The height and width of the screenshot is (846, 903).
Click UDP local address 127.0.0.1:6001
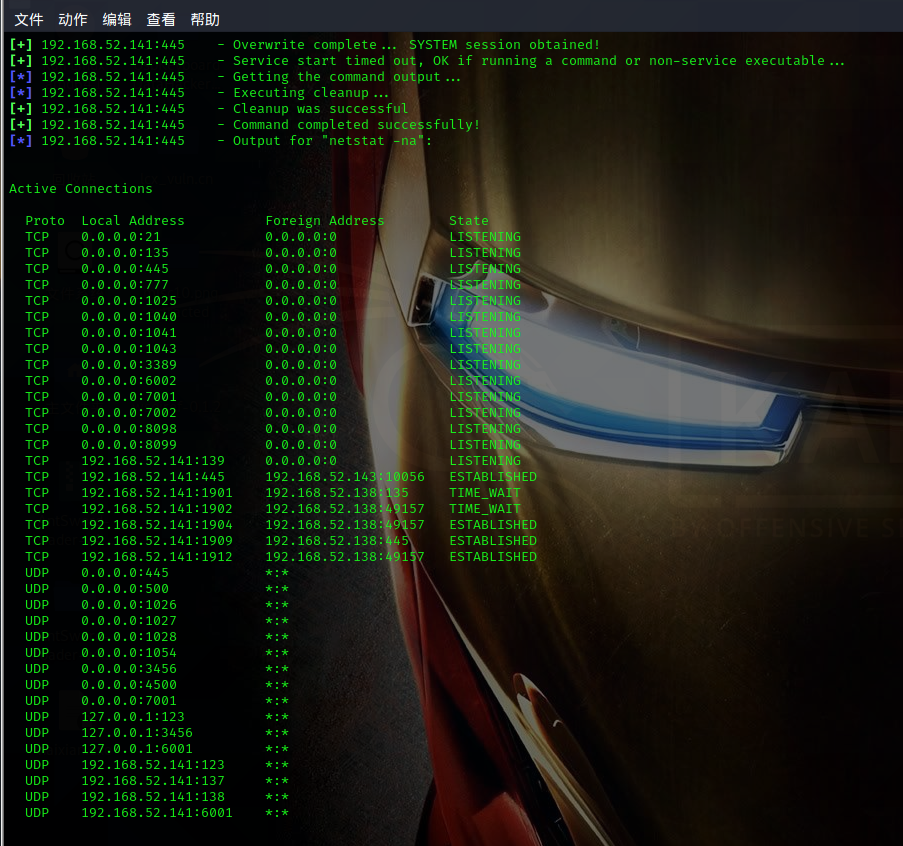137,749
